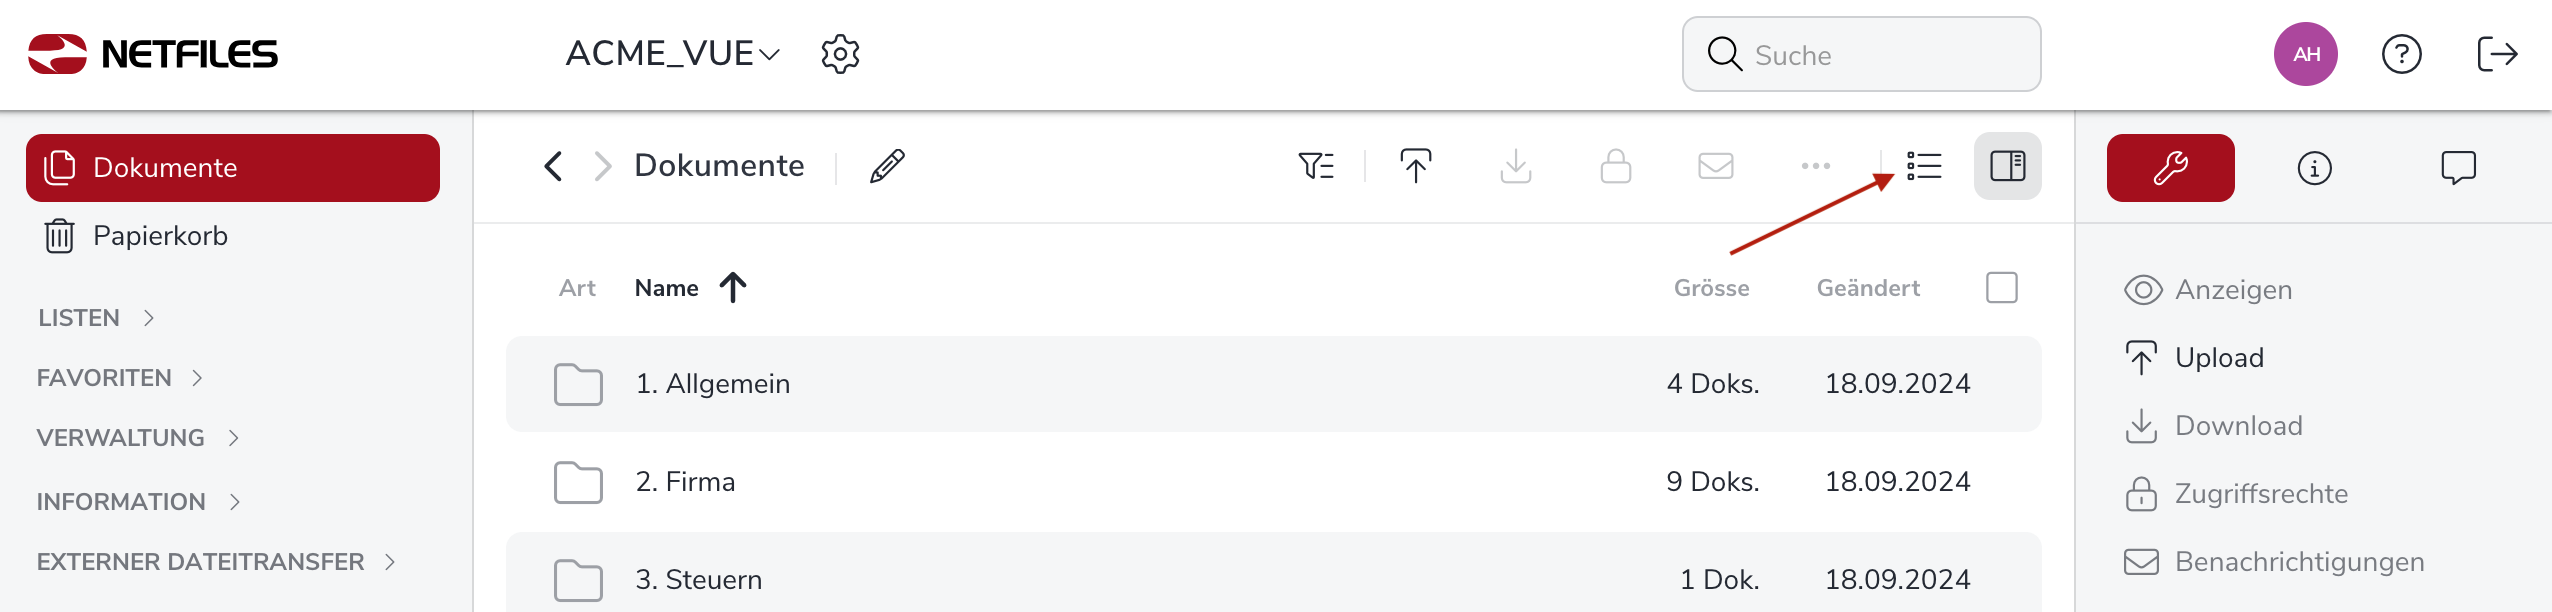The width and height of the screenshot is (2552, 612).
Task: Click the upload arrow toolbar icon
Action: pos(1415,166)
